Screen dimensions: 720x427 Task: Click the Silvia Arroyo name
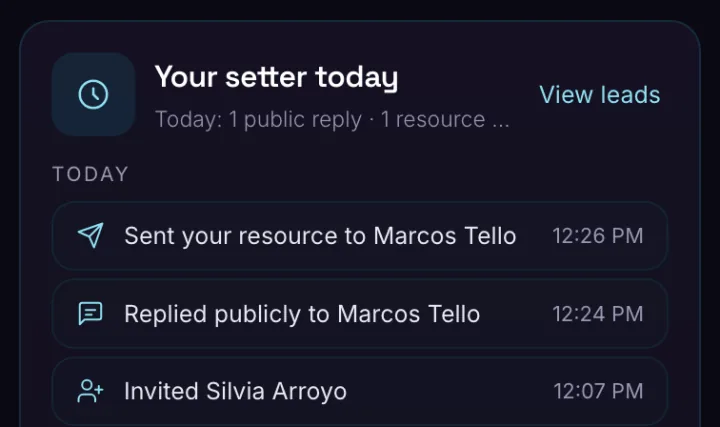[x=276, y=392]
